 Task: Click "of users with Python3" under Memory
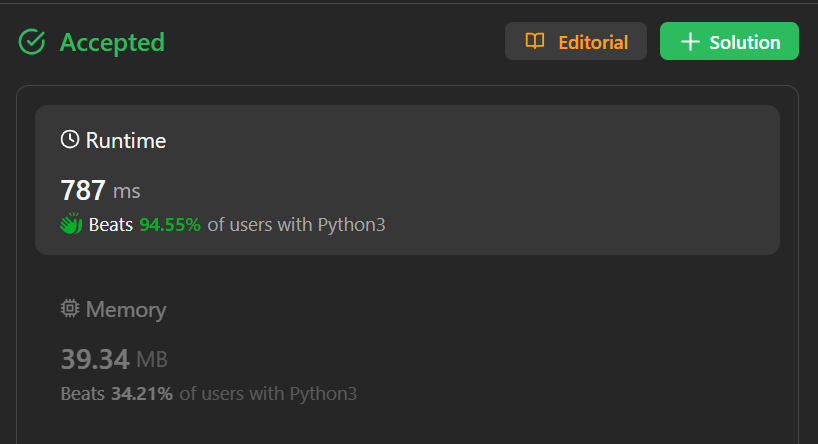tap(268, 393)
